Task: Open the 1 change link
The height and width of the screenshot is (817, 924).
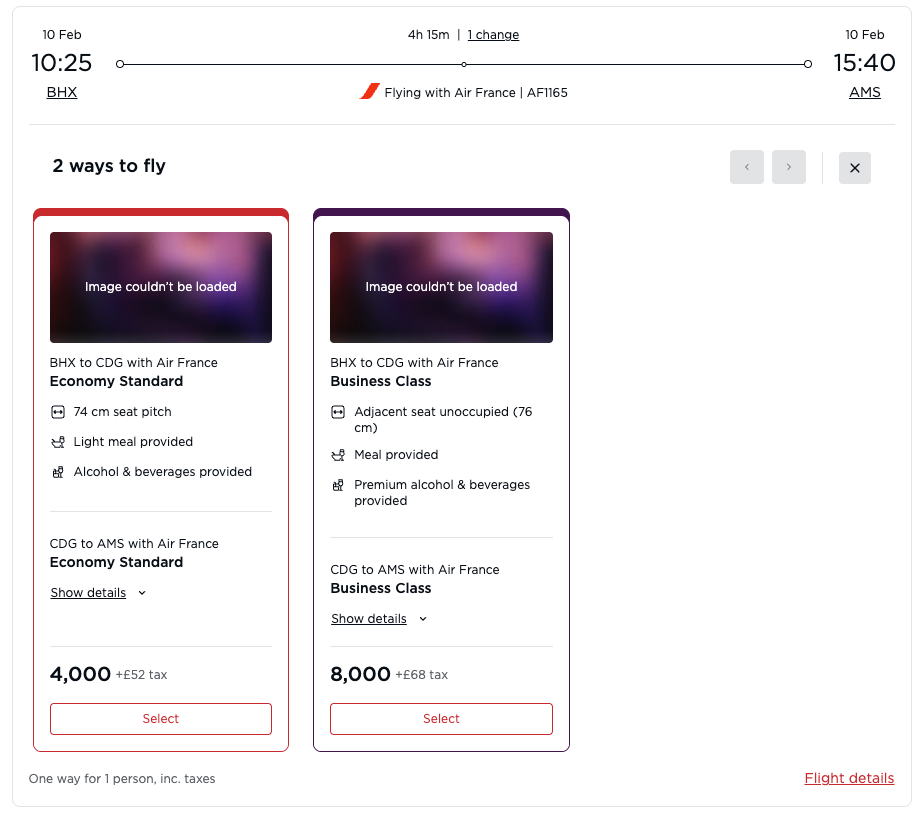Action: point(493,35)
